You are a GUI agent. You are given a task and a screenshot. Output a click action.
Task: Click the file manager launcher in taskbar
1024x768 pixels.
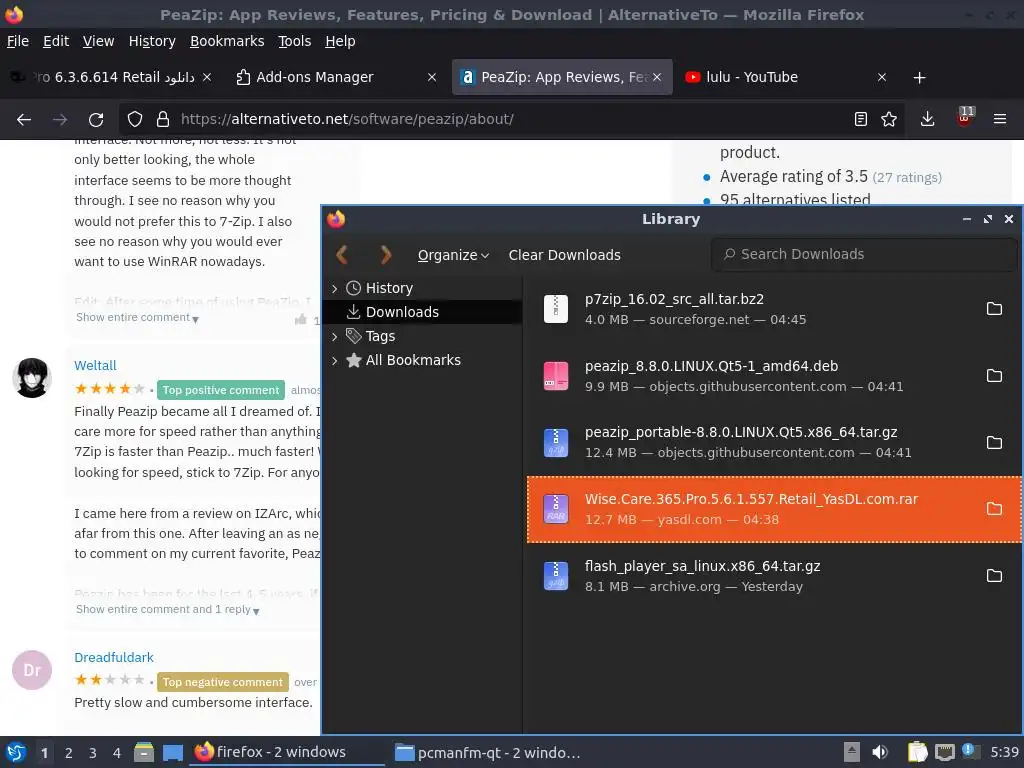pos(144,752)
